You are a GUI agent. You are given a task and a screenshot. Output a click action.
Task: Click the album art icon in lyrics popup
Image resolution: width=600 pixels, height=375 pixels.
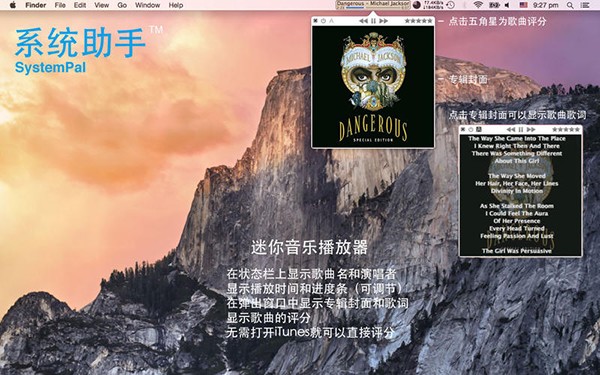pyautogui.click(x=478, y=130)
